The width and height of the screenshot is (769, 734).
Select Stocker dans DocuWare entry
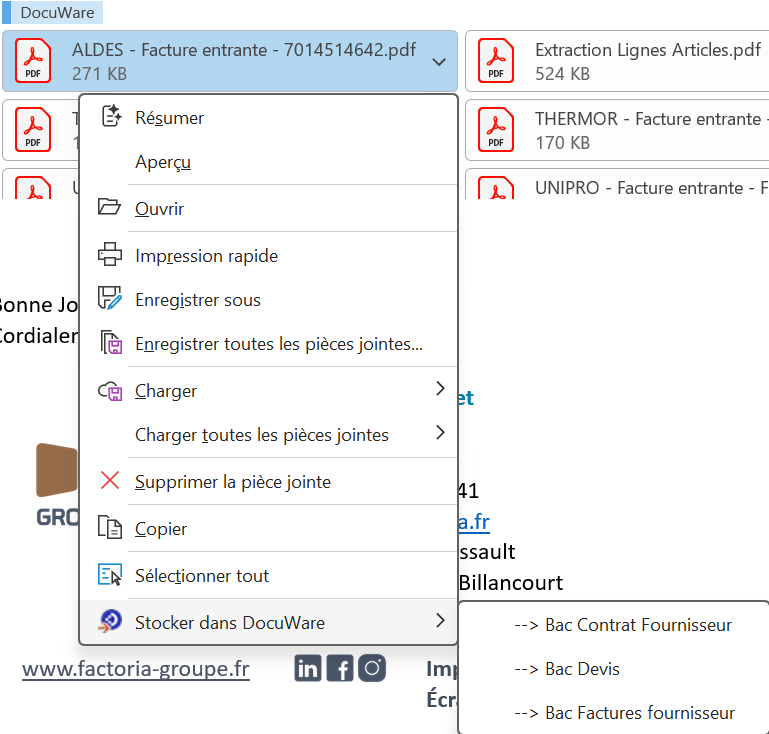(269, 622)
